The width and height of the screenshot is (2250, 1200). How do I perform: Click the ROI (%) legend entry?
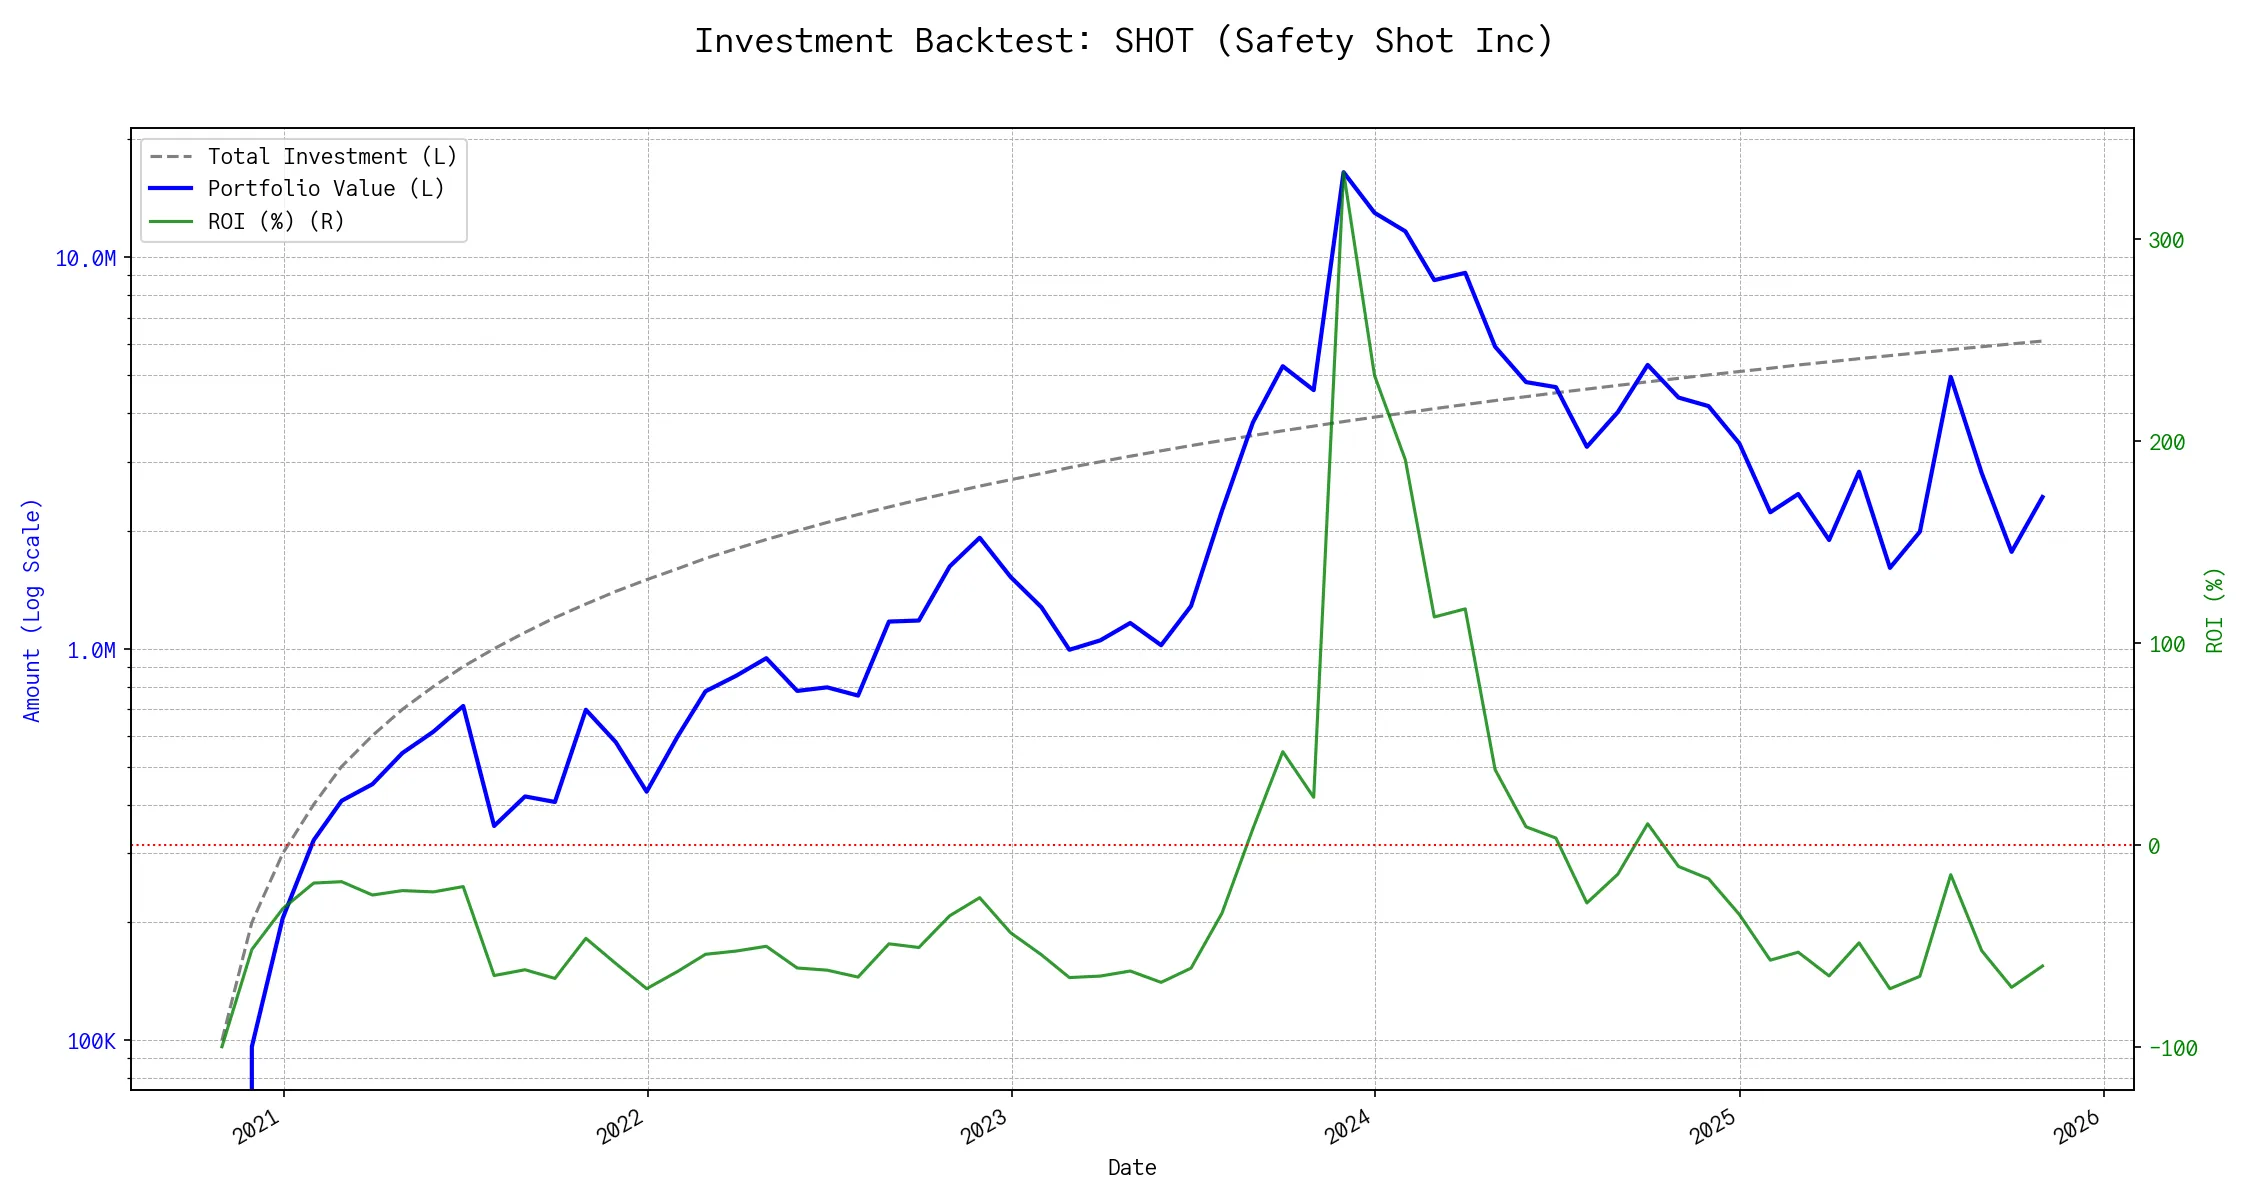click(276, 222)
